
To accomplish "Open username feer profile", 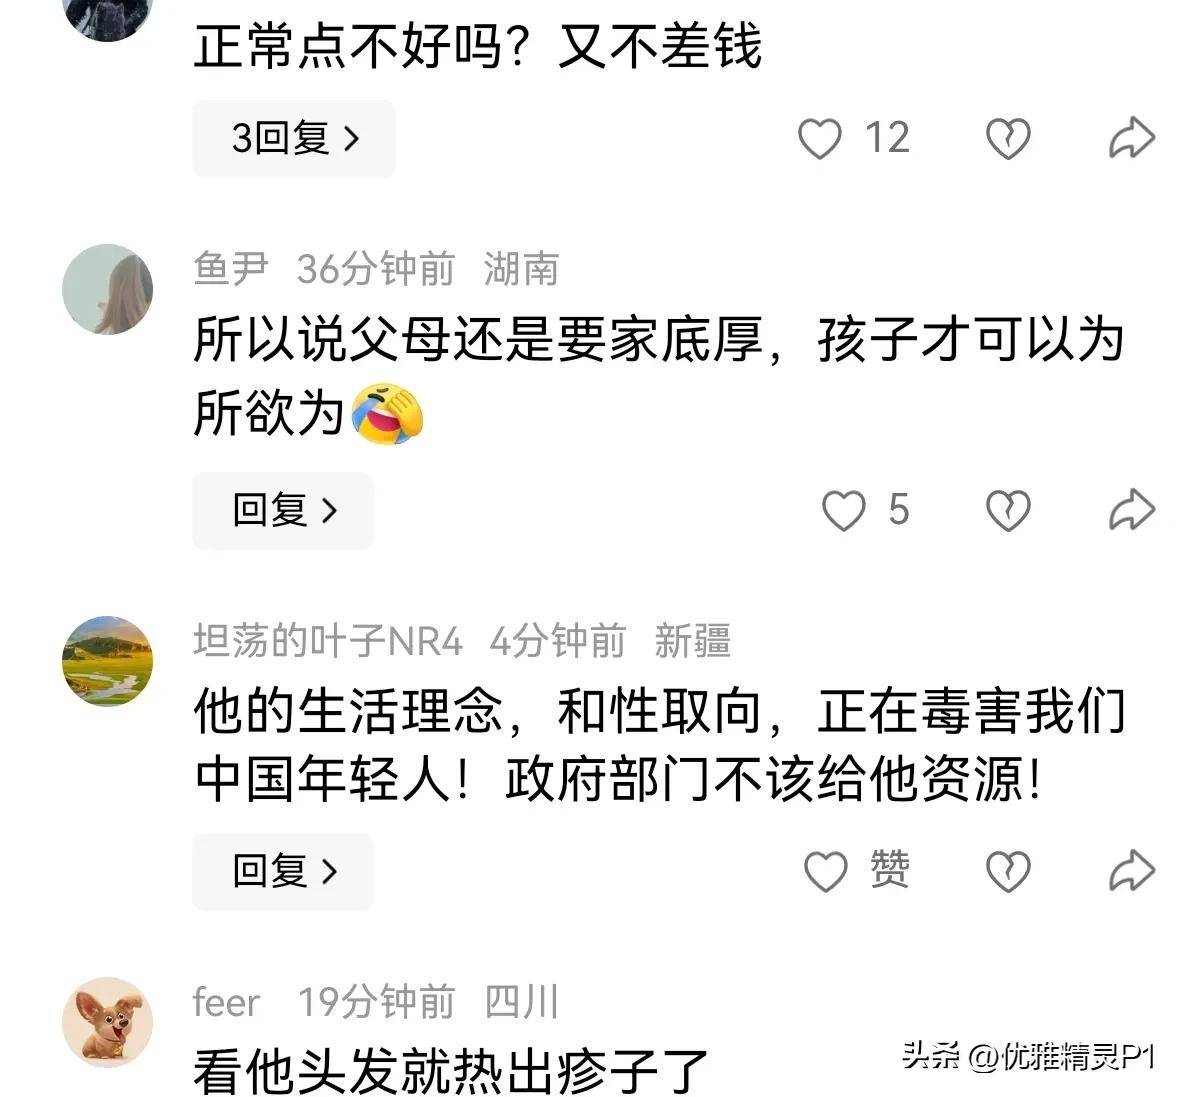I will point(226,1003).
